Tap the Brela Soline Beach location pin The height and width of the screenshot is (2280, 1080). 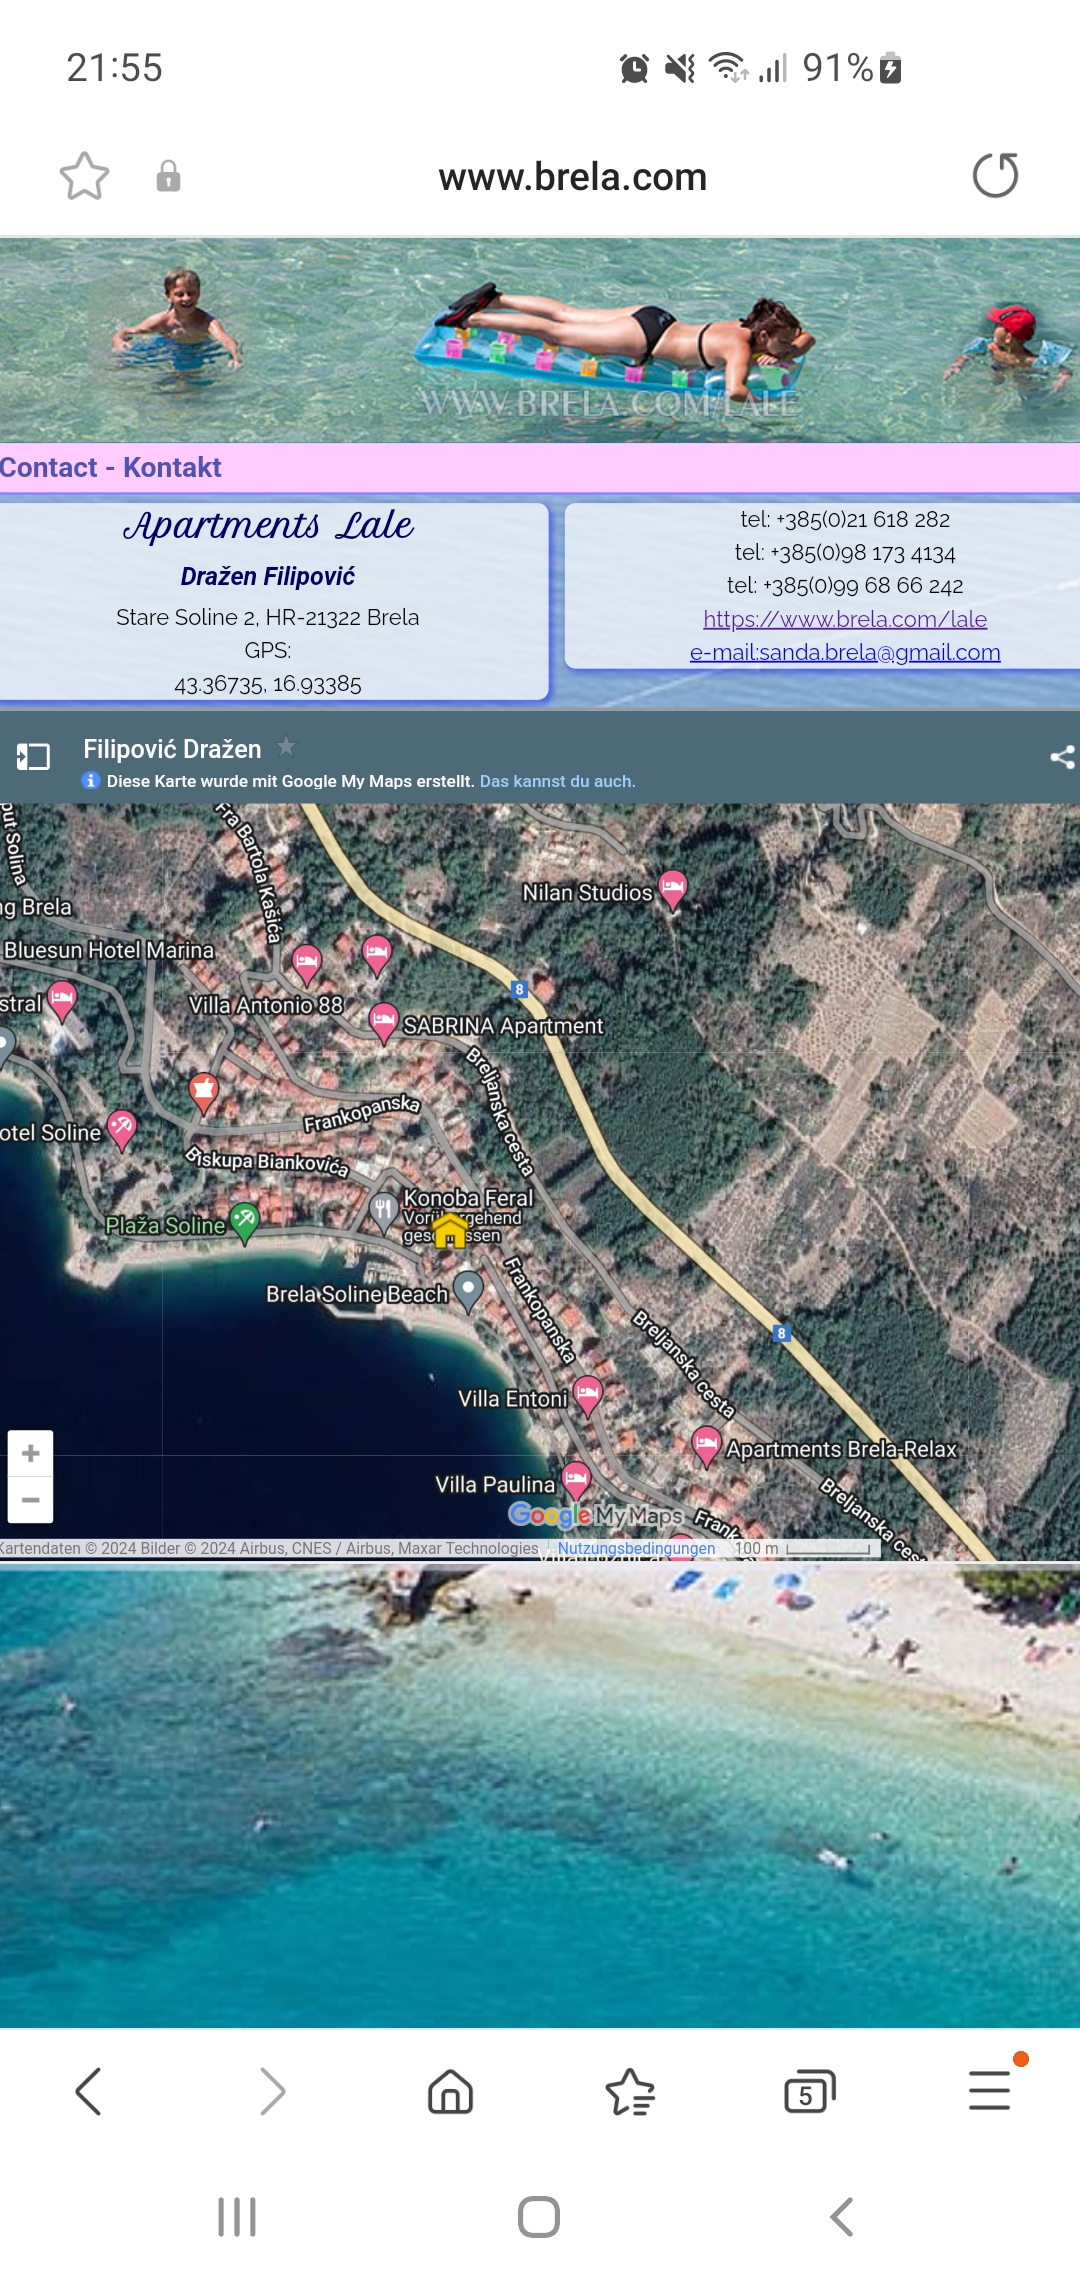point(468,1289)
